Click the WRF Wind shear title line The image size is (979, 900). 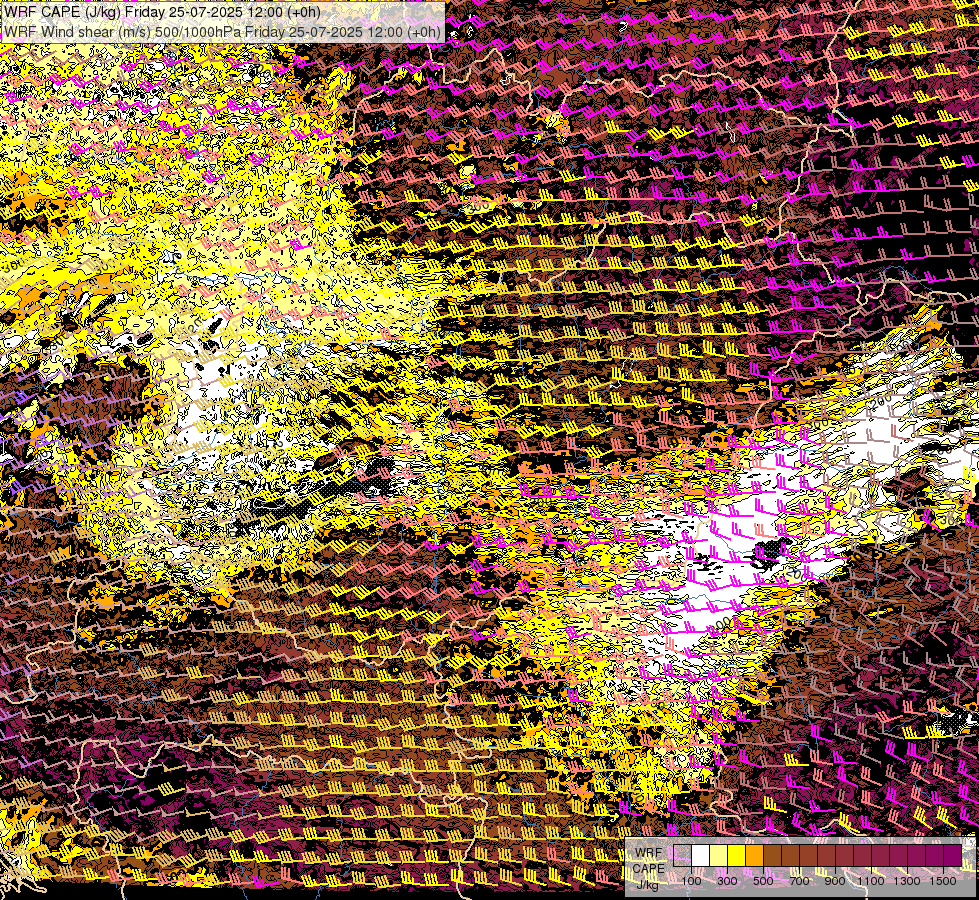click(222, 31)
